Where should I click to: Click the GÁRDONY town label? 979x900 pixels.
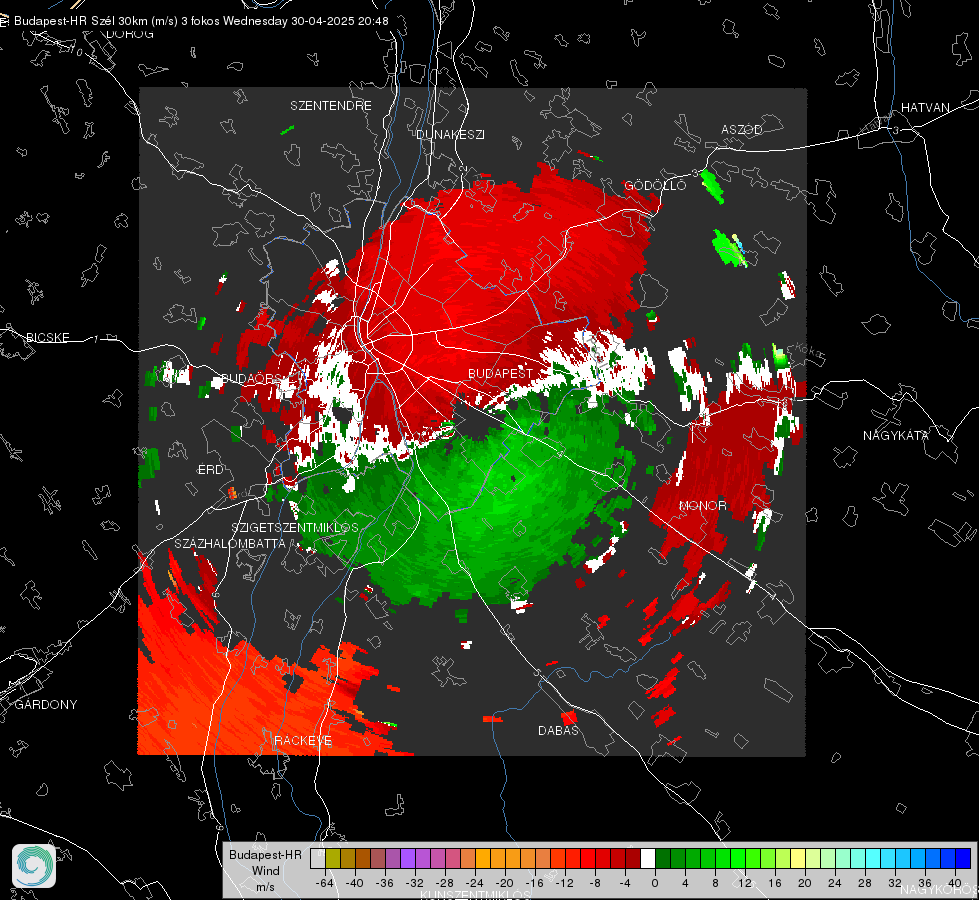click(46, 705)
